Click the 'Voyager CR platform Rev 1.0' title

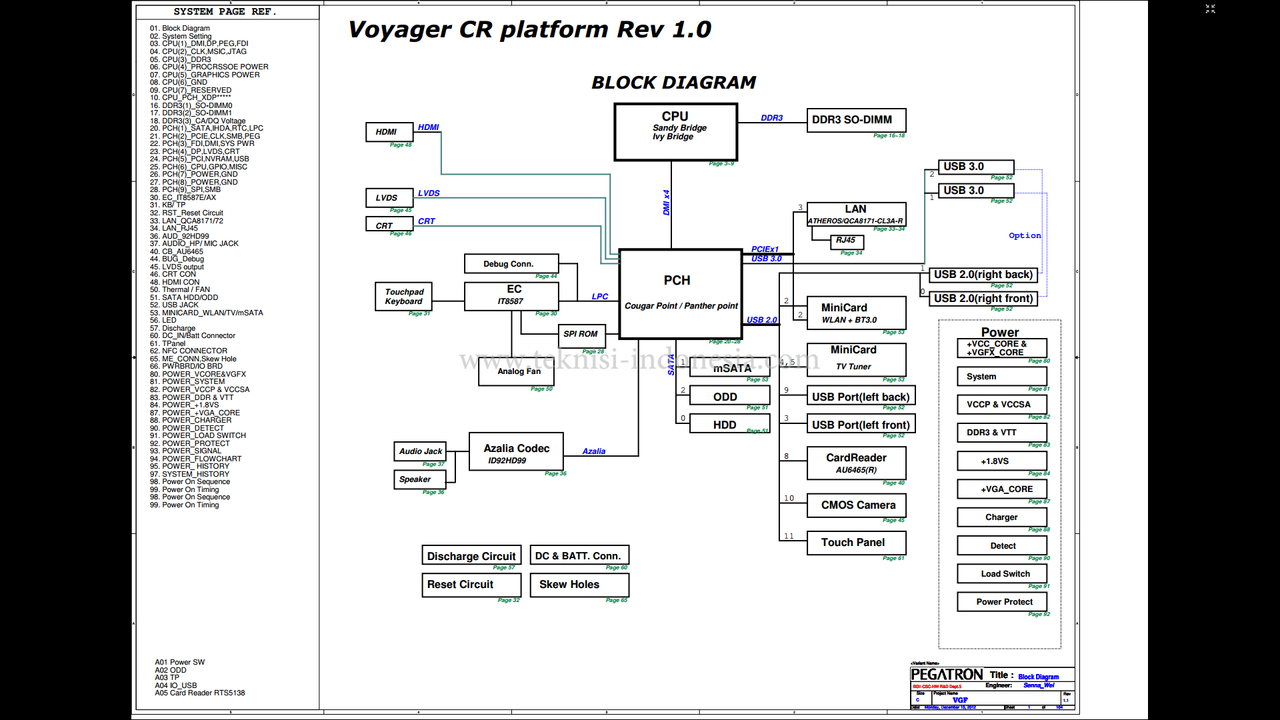(x=530, y=30)
